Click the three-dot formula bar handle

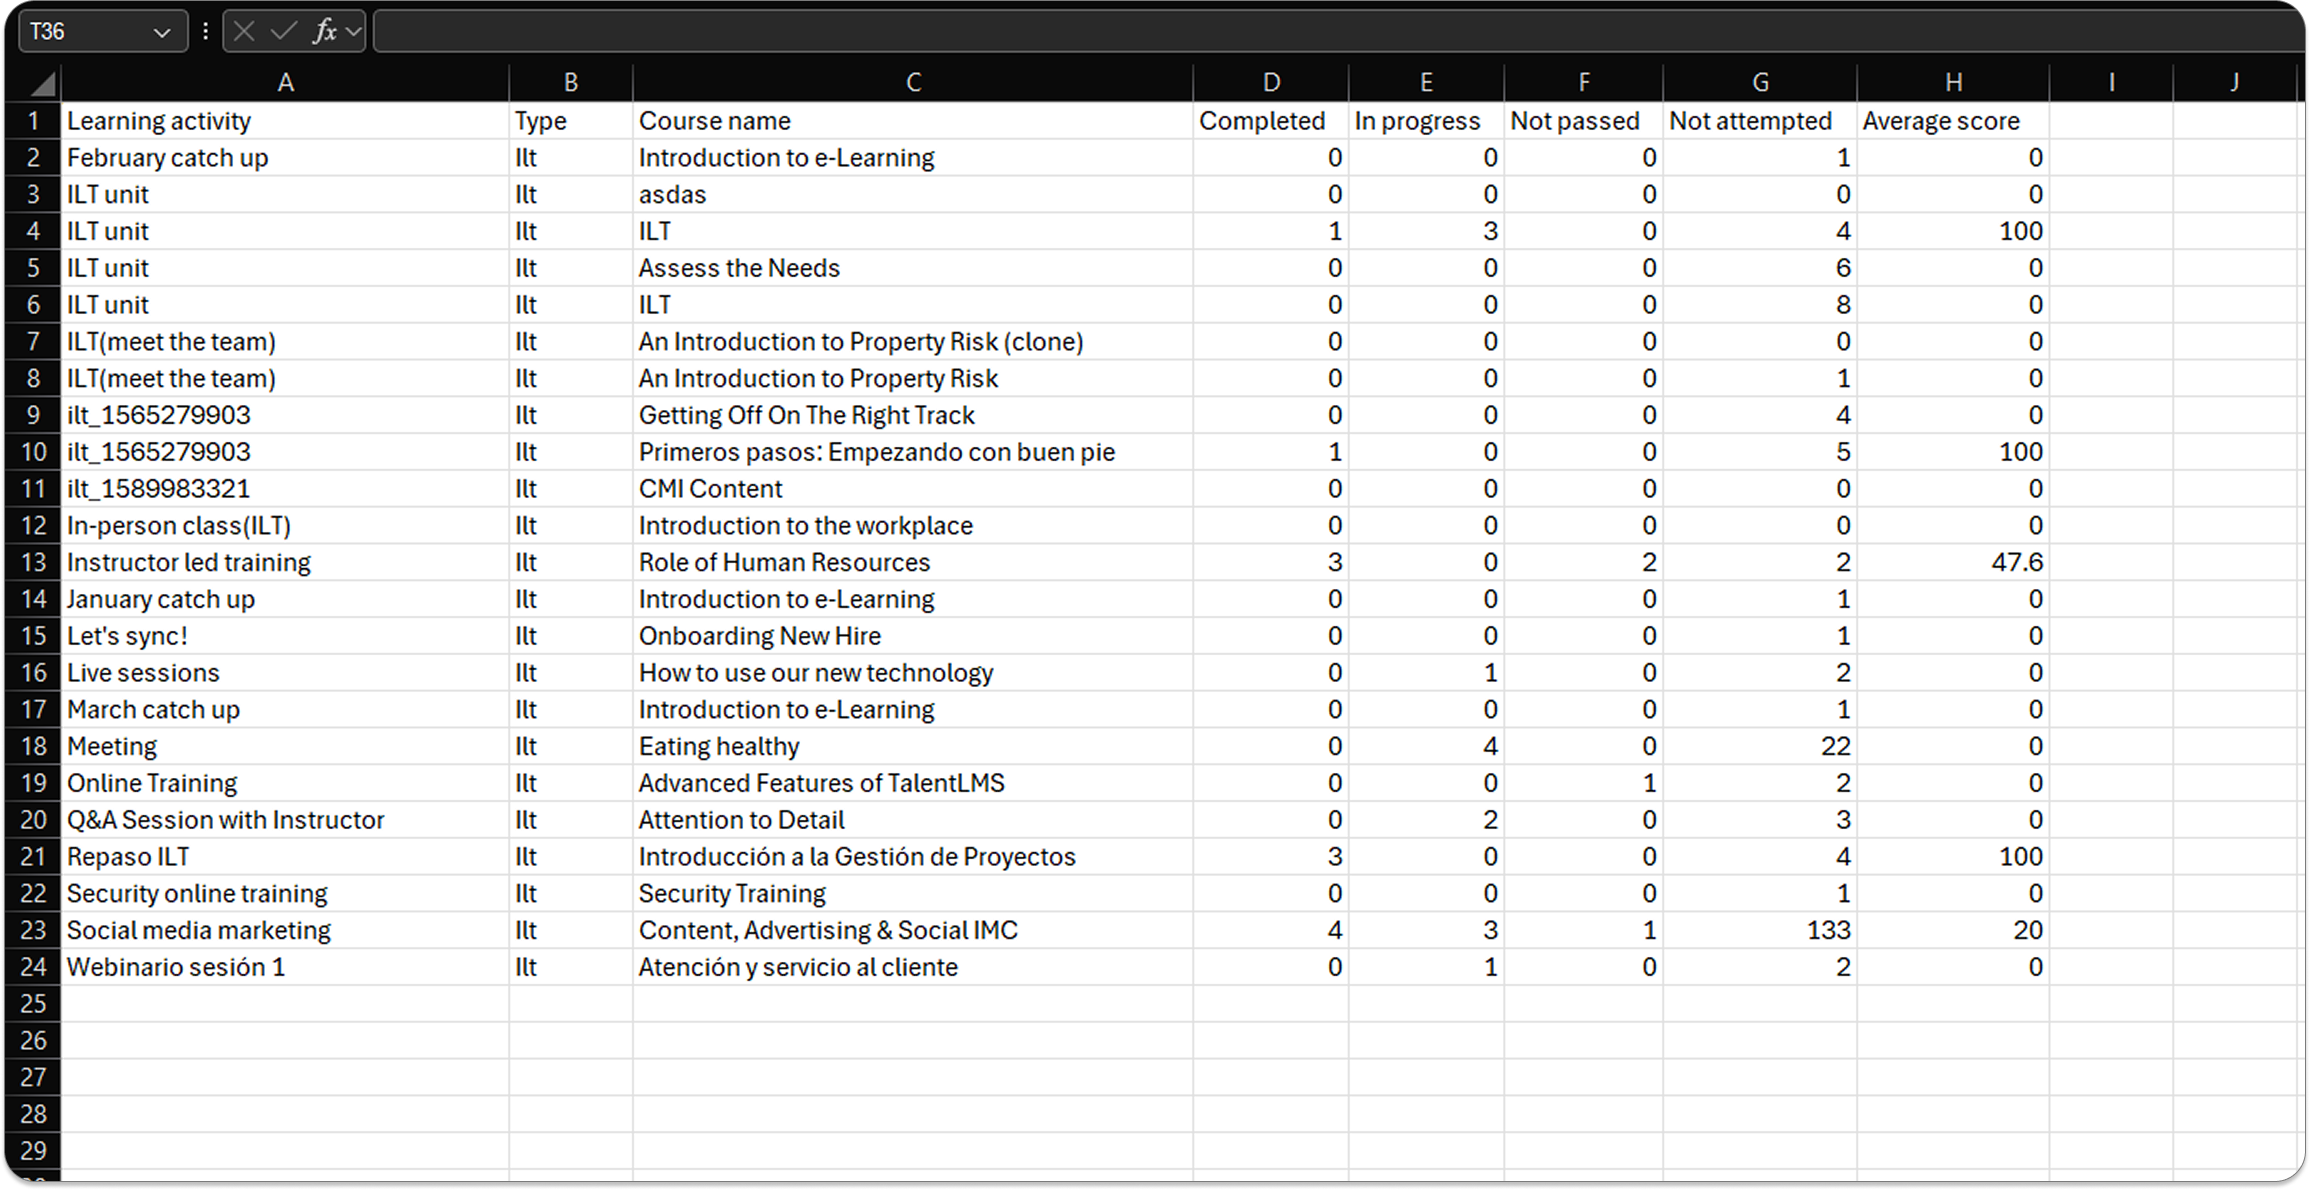(x=205, y=32)
